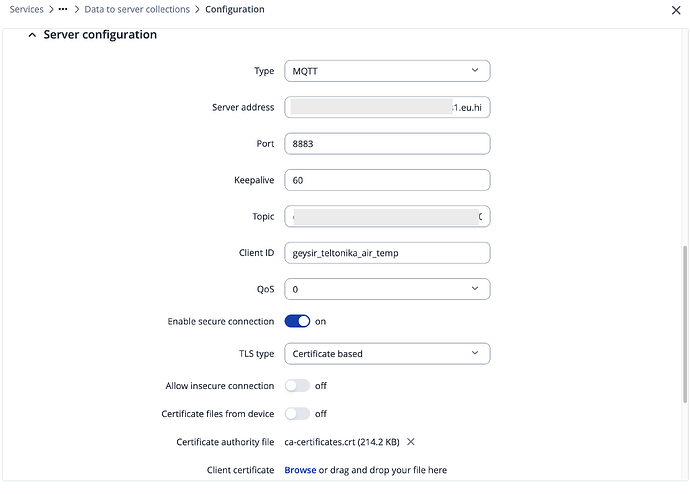Click the Configuration breadcrumb label
This screenshot has width=690, height=494.
[235, 10]
